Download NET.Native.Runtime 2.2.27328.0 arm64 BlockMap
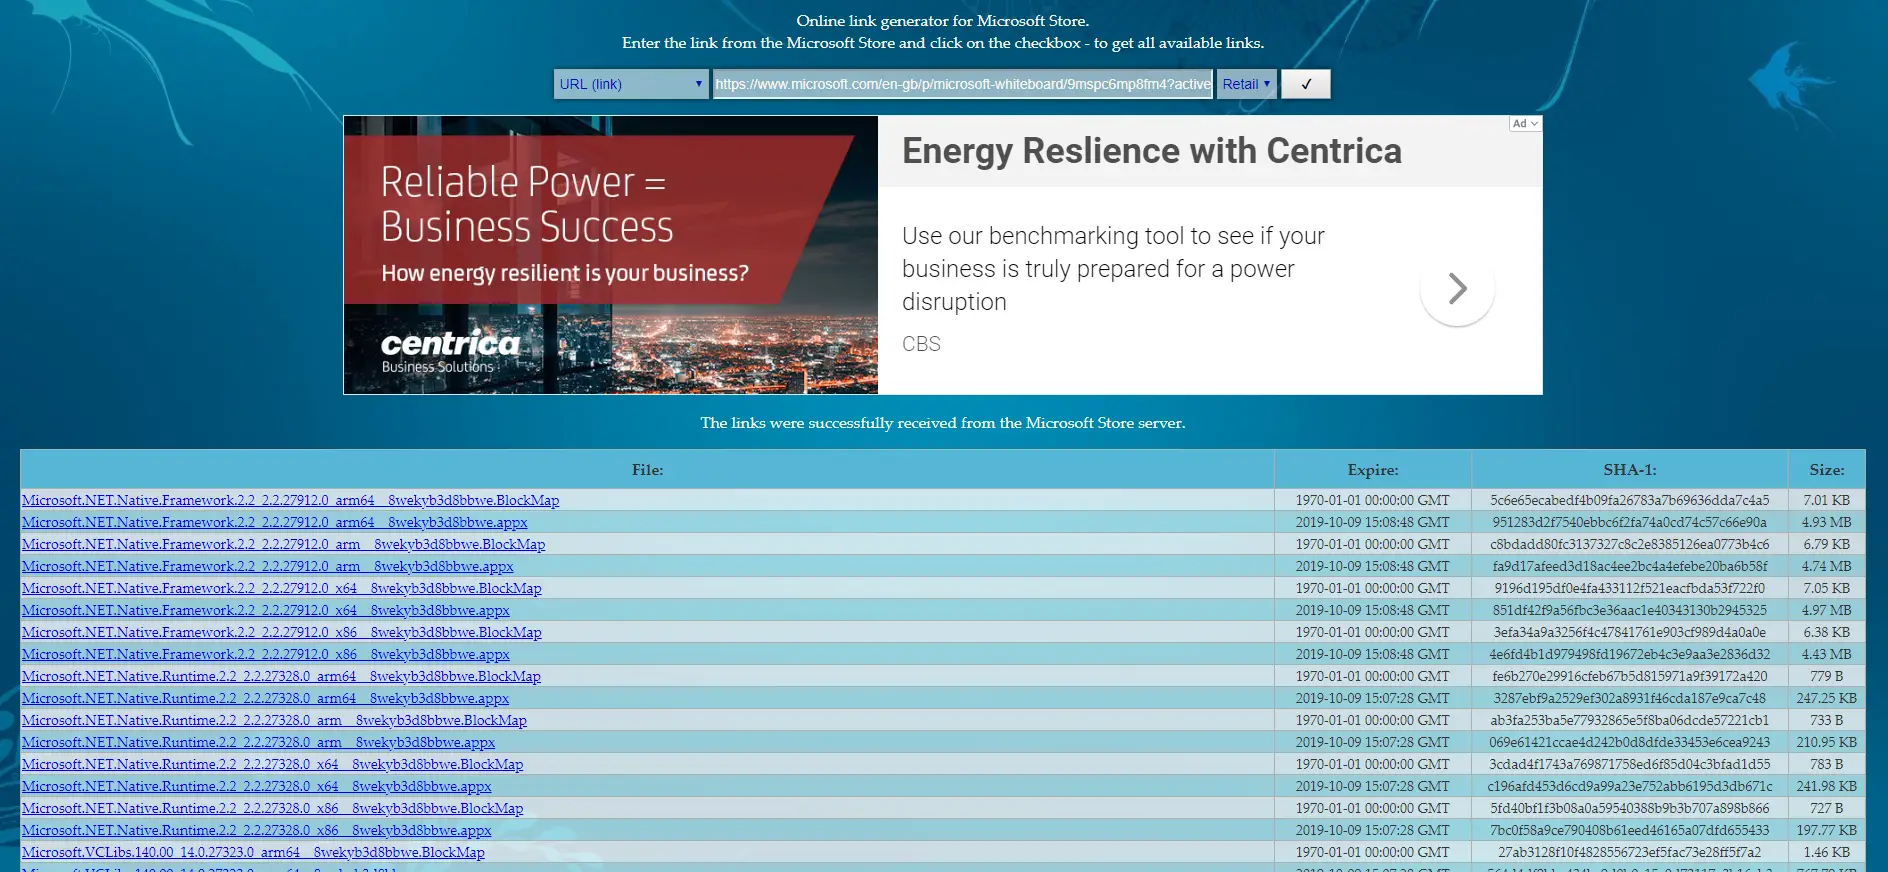 coord(282,676)
